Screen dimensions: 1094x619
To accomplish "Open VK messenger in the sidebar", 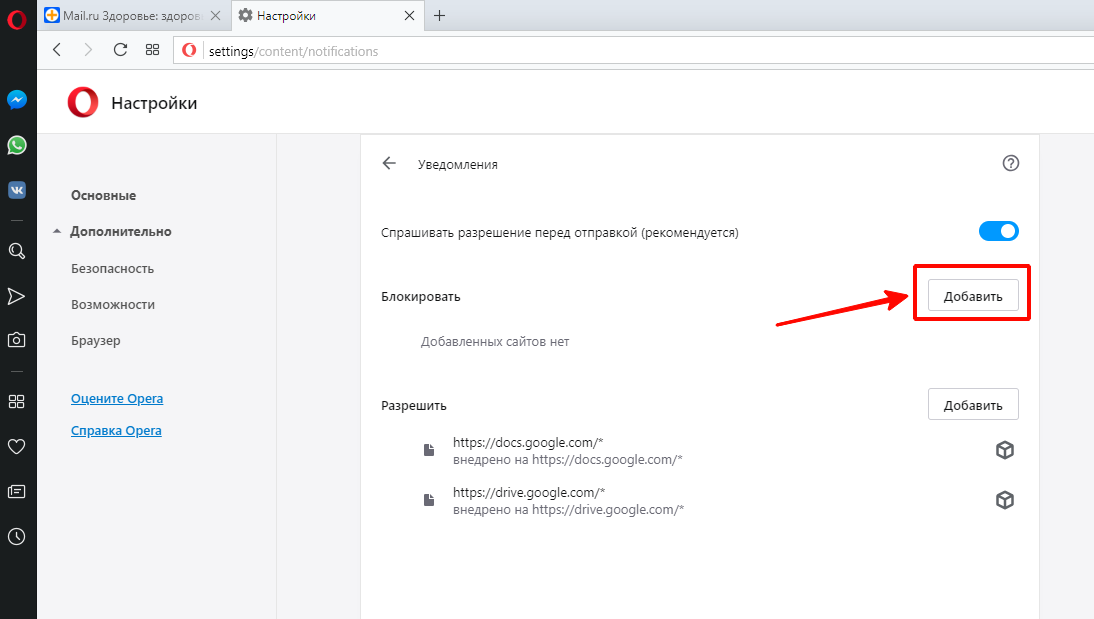I will tap(17, 190).
